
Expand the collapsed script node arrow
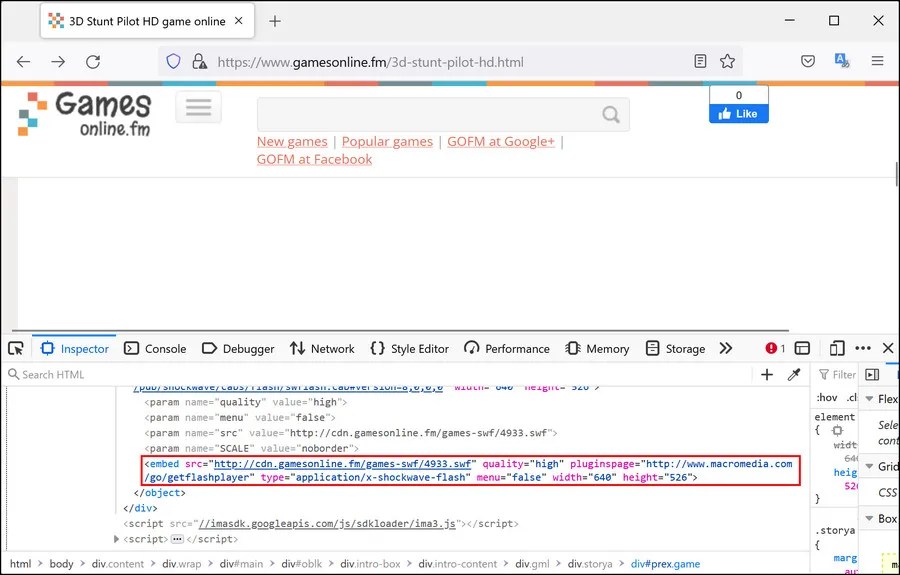(117, 539)
